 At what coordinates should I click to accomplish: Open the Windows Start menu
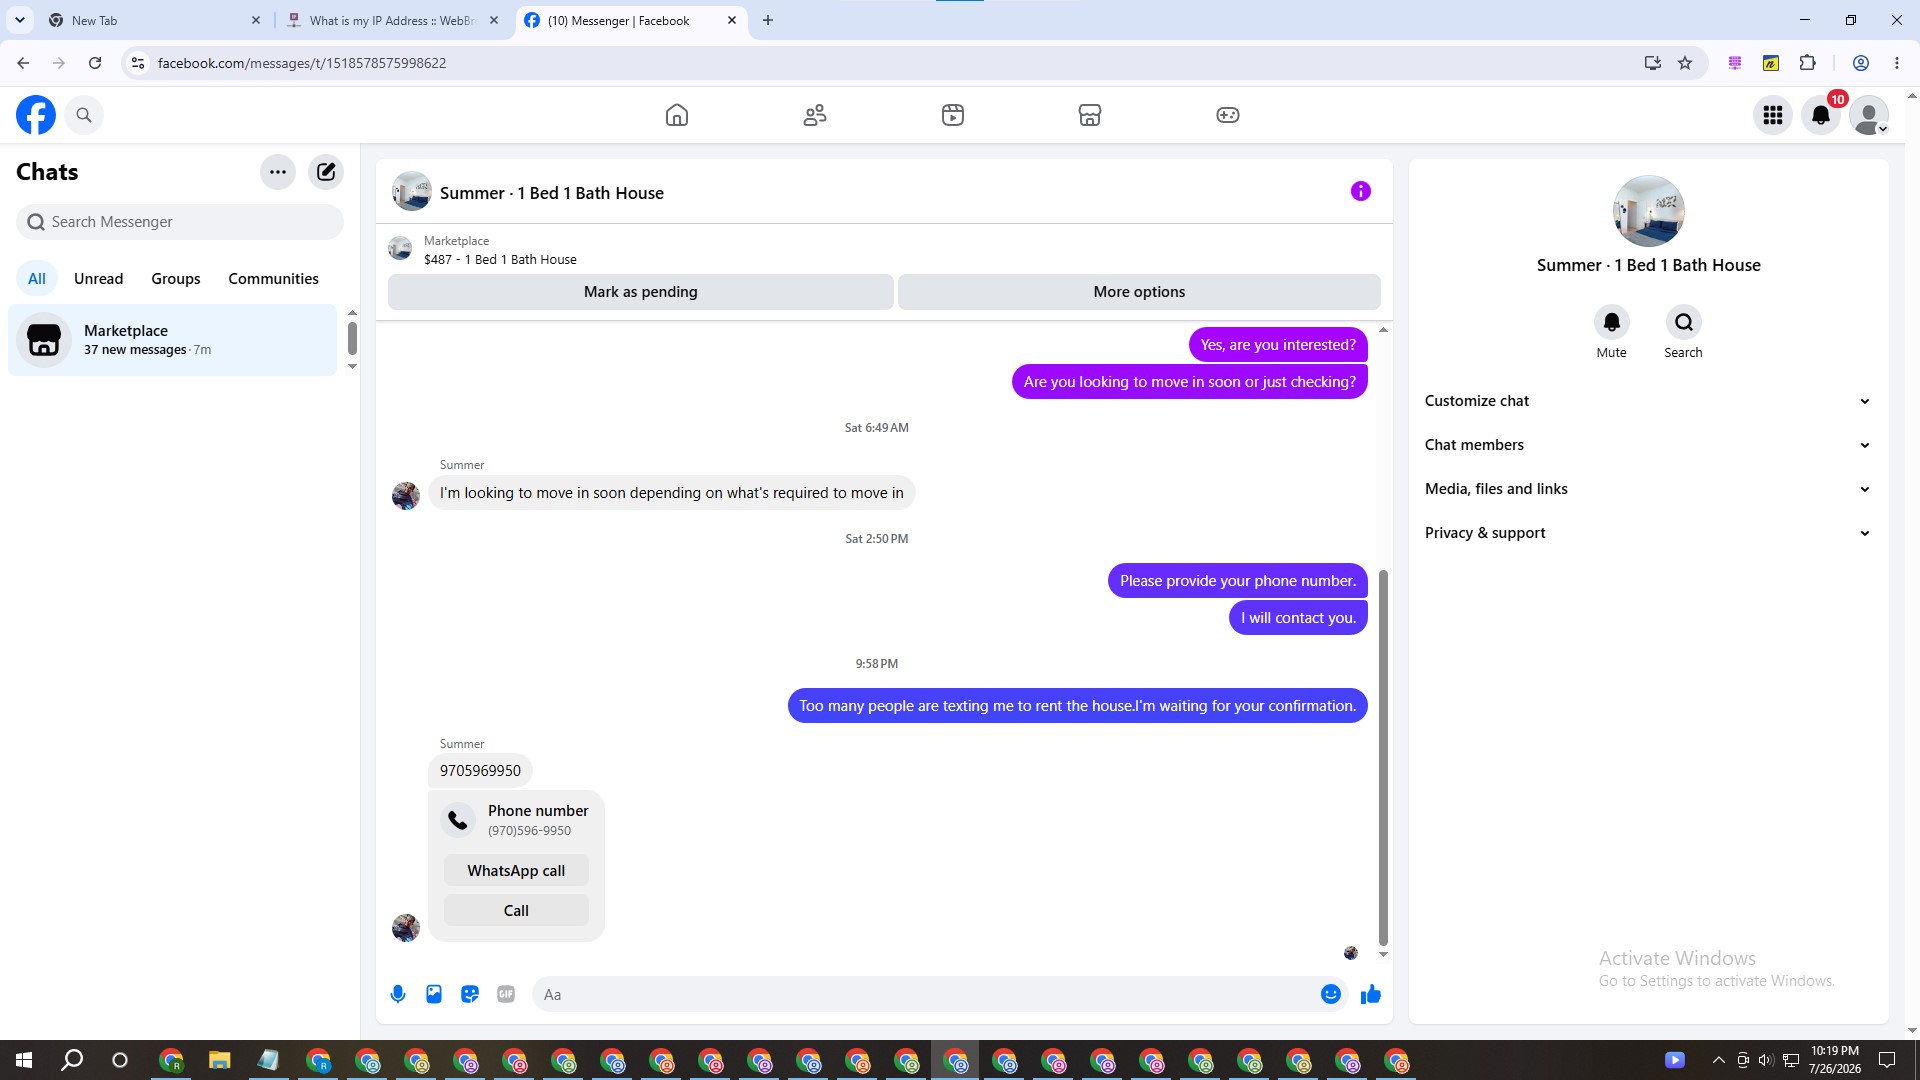(24, 1060)
